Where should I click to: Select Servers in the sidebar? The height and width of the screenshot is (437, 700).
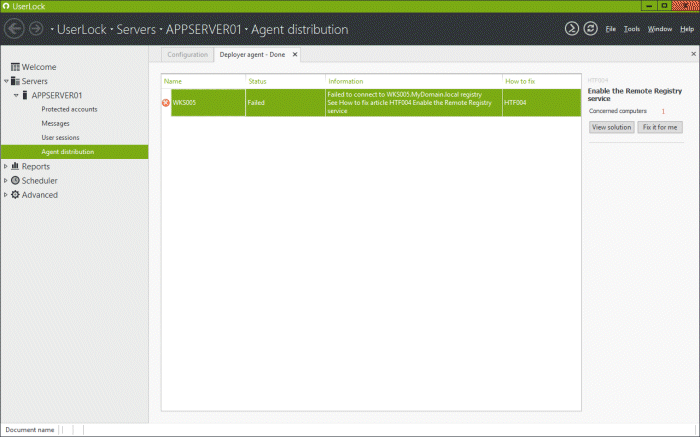click(34, 81)
